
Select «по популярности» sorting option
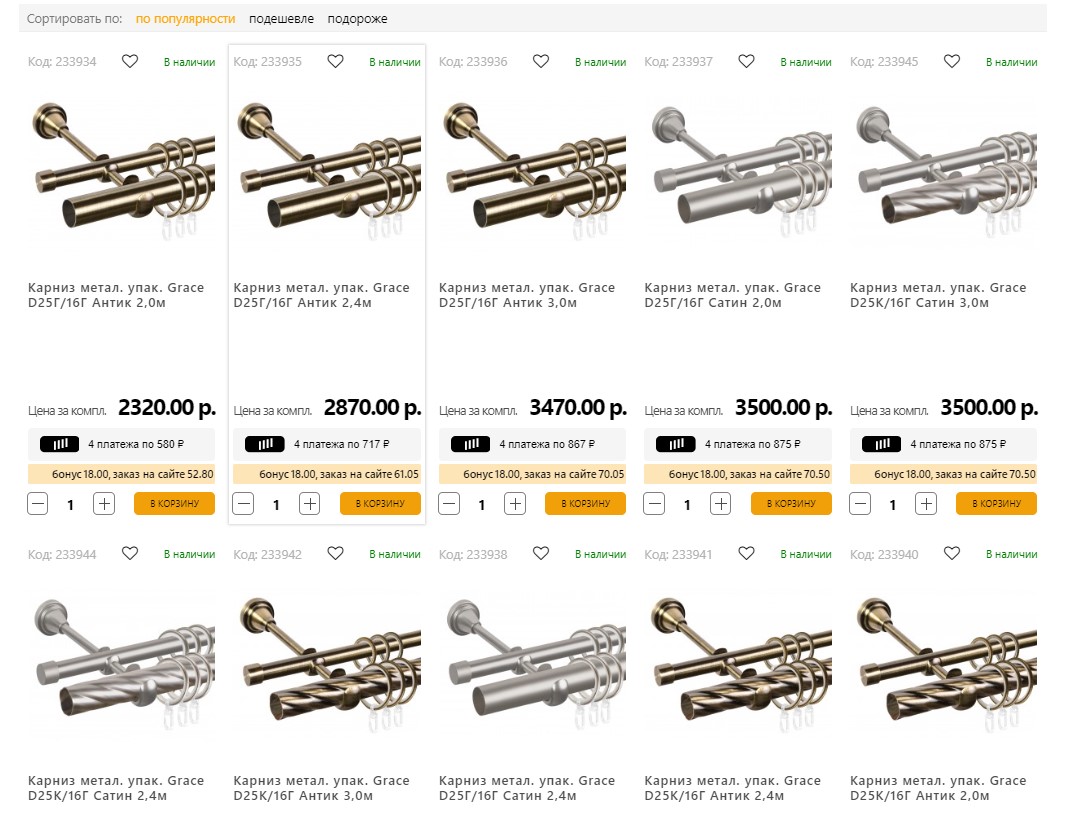[186, 19]
